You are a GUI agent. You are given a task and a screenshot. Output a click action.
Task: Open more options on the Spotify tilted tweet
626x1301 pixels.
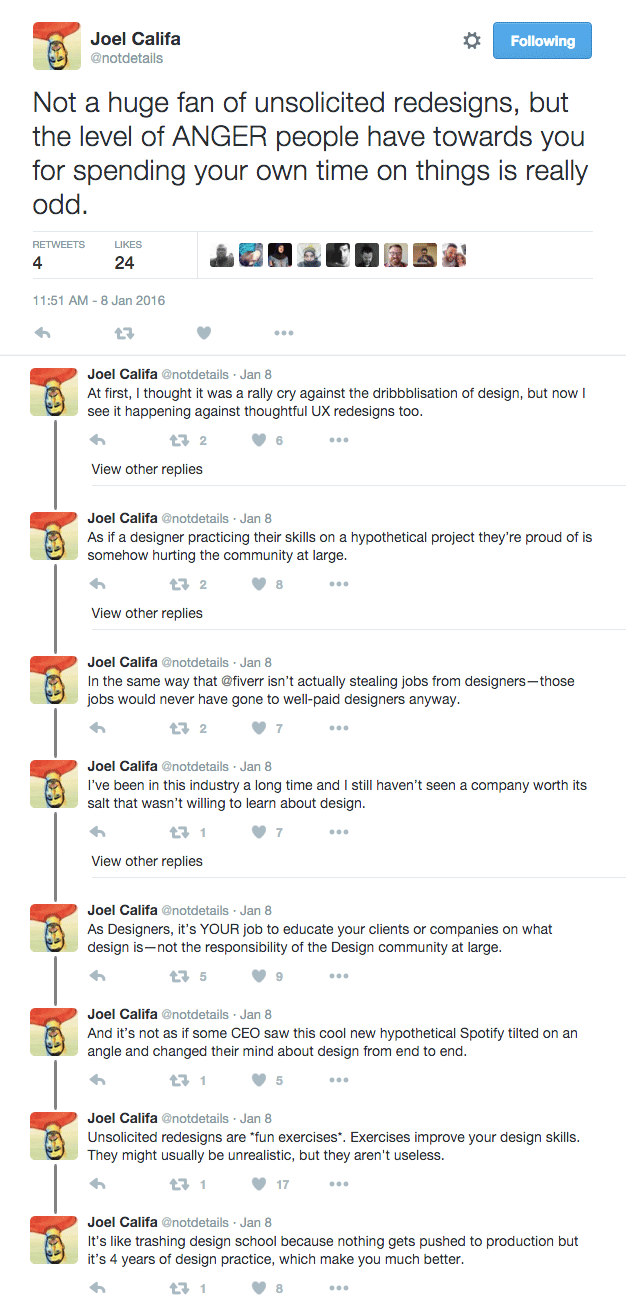pyautogui.click(x=339, y=1080)
